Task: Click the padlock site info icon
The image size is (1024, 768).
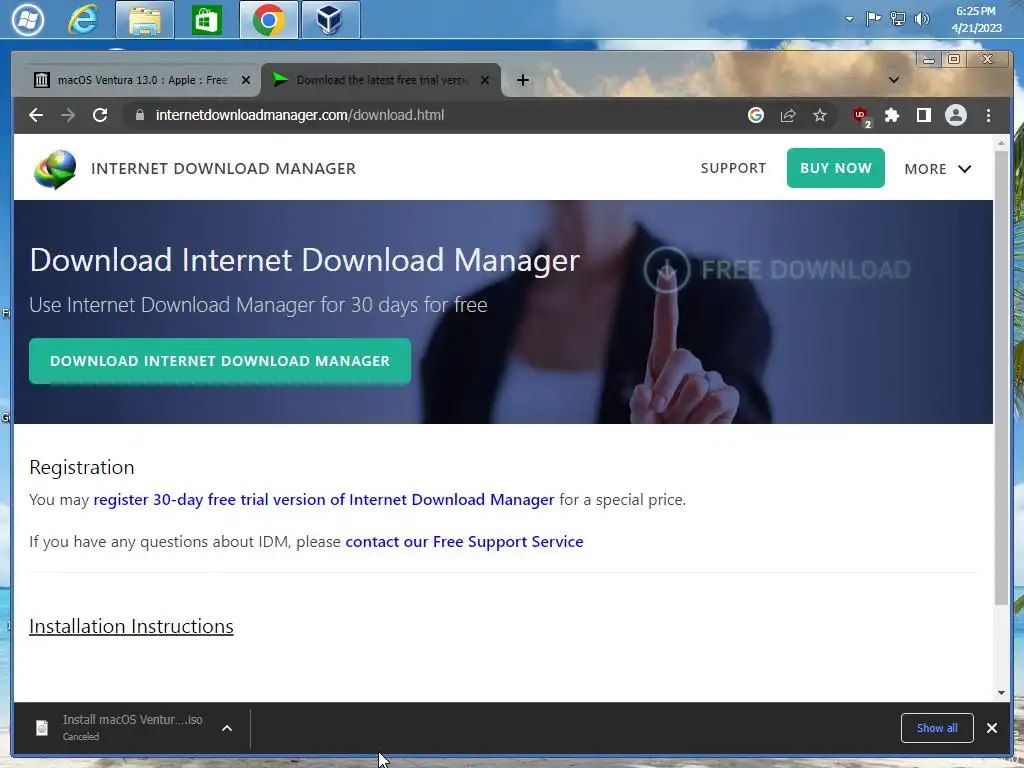Action: click(139, 115)
